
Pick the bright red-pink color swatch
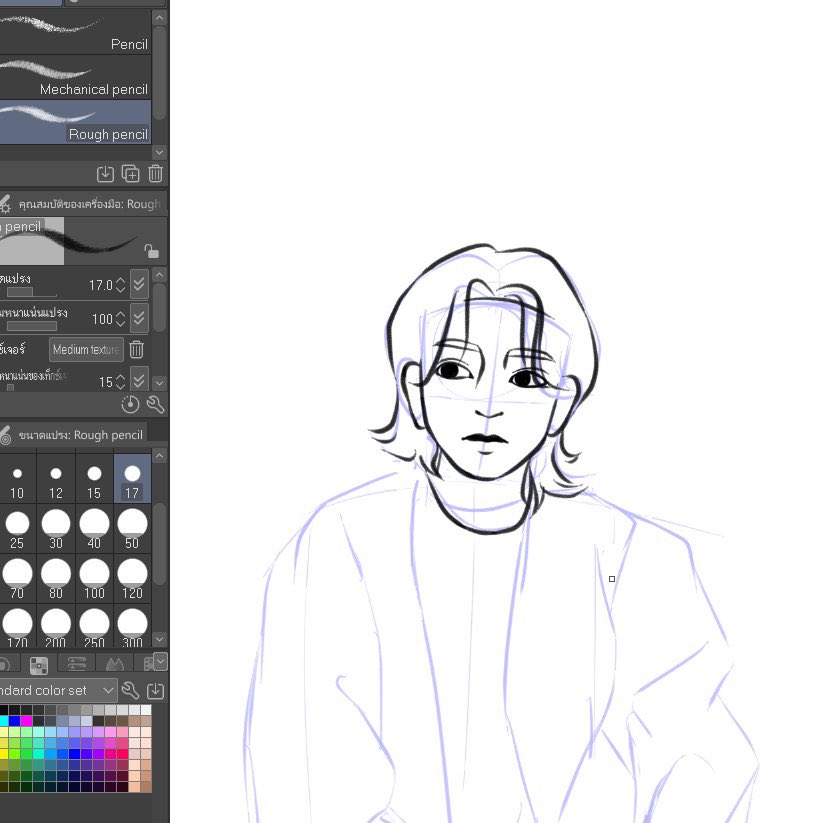click(122, 754)
